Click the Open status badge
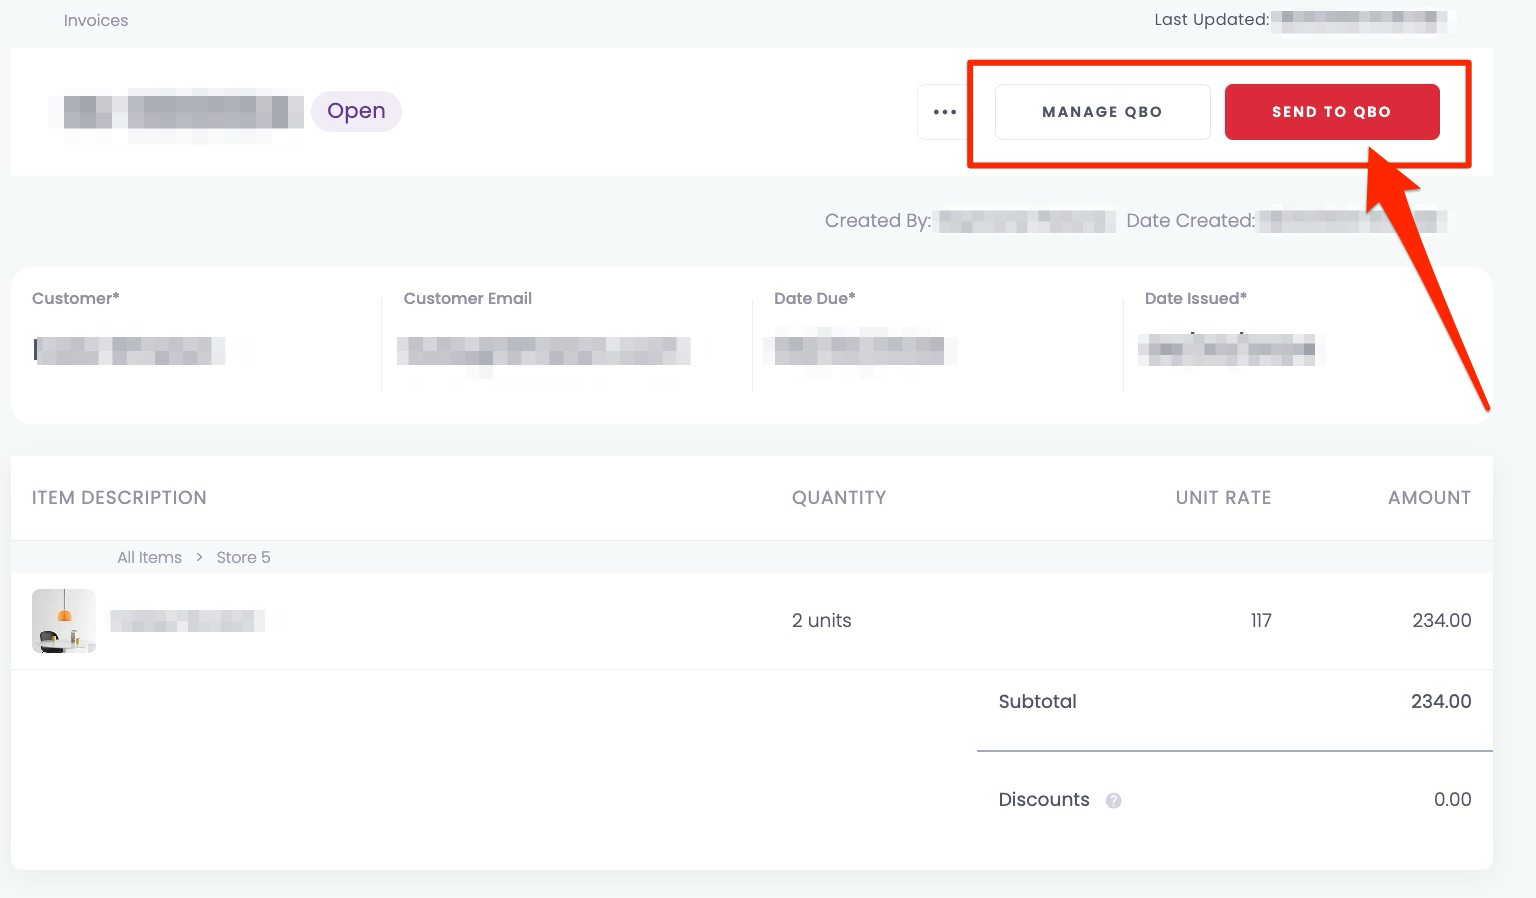This screenshot has width=1536, height=898. click(x=356, y=111)
